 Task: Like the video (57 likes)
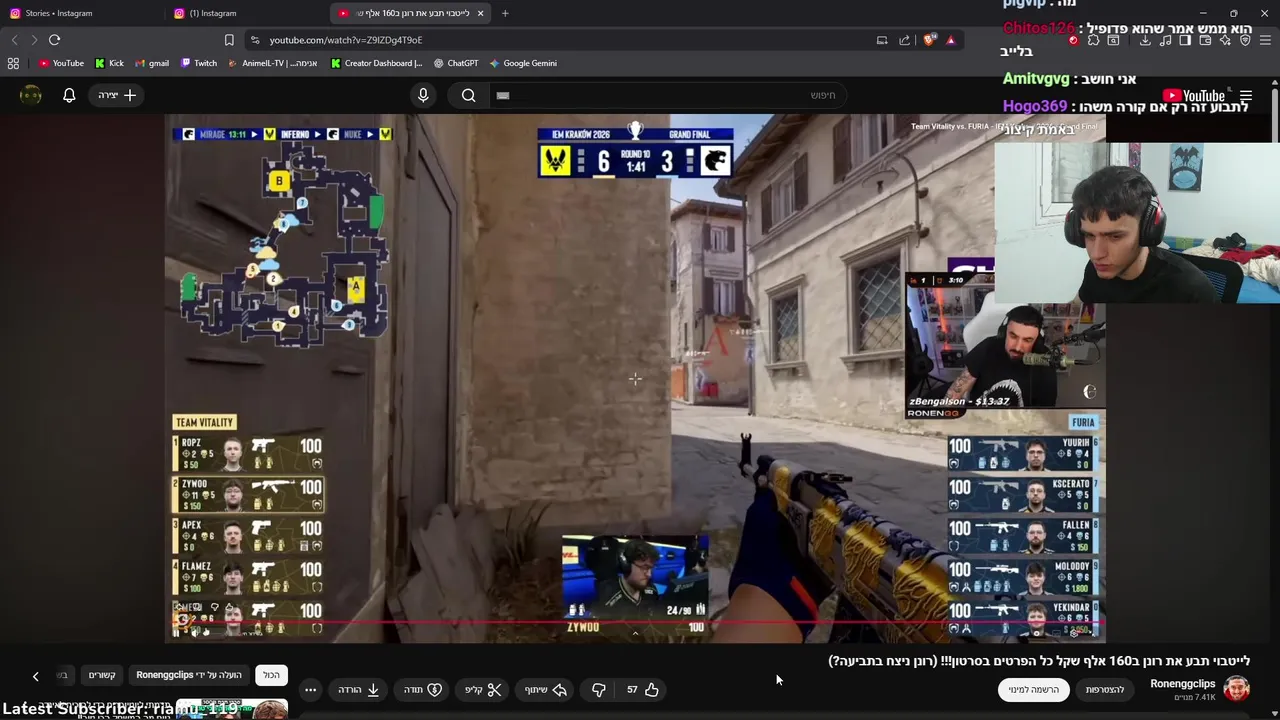642,690
